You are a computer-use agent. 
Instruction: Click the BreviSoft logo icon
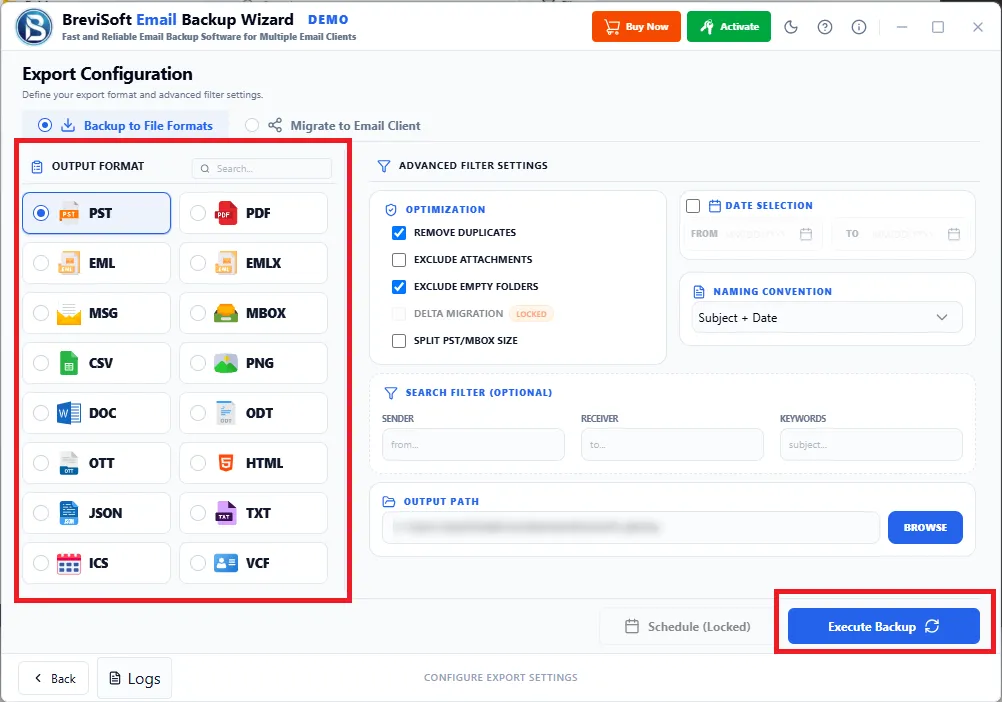coord(34,27)
